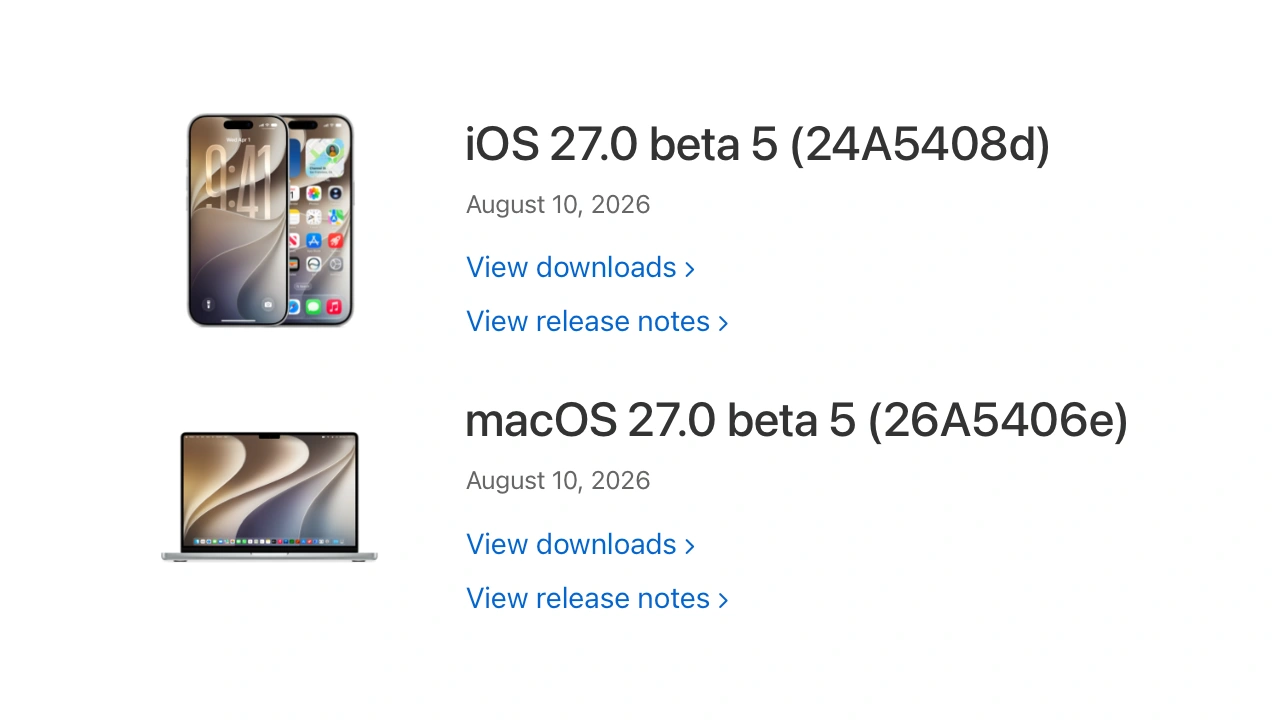Click the green Messages icon in iPhone dock
This screenshot has width=1280, height=720.
[313, 307]
